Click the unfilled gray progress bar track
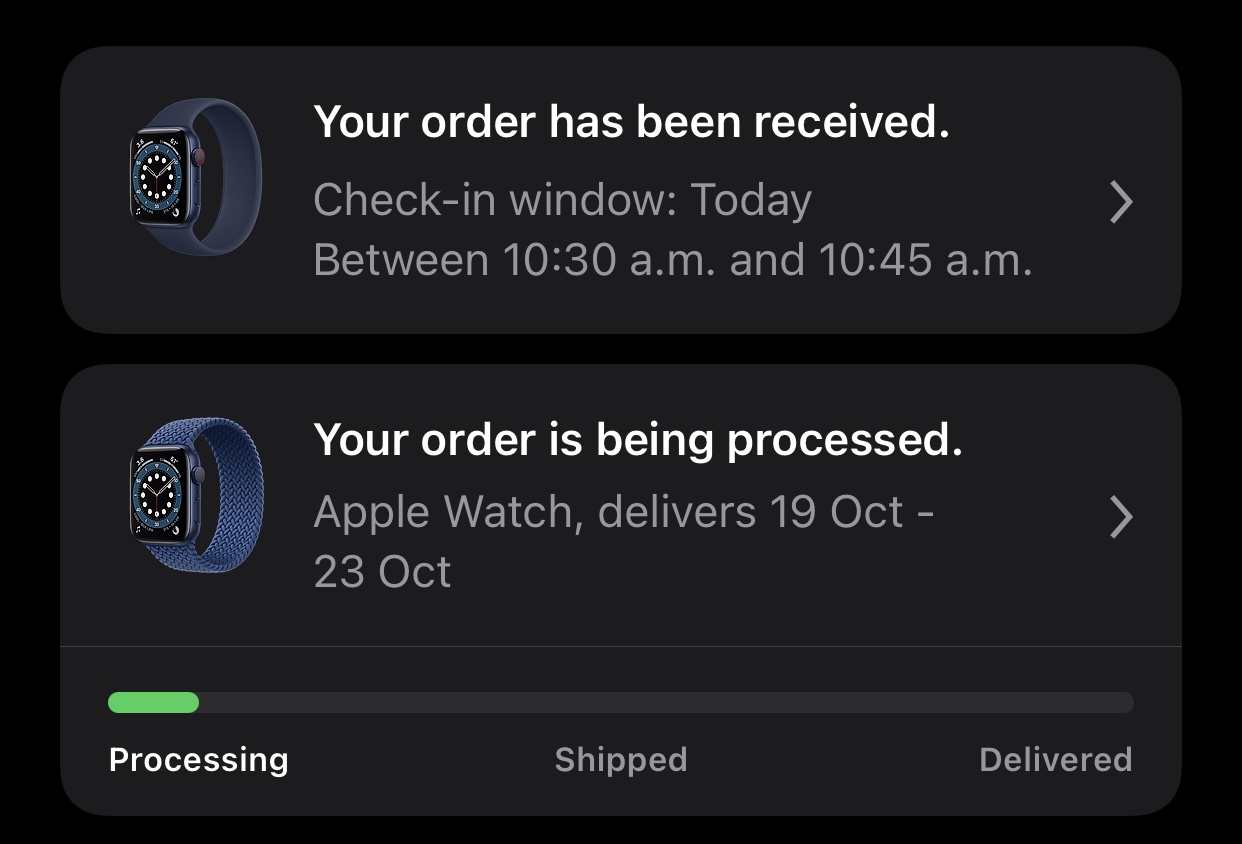Viewport: 1242px width, 844px height. pyautogui.click(x=666, y=703)
